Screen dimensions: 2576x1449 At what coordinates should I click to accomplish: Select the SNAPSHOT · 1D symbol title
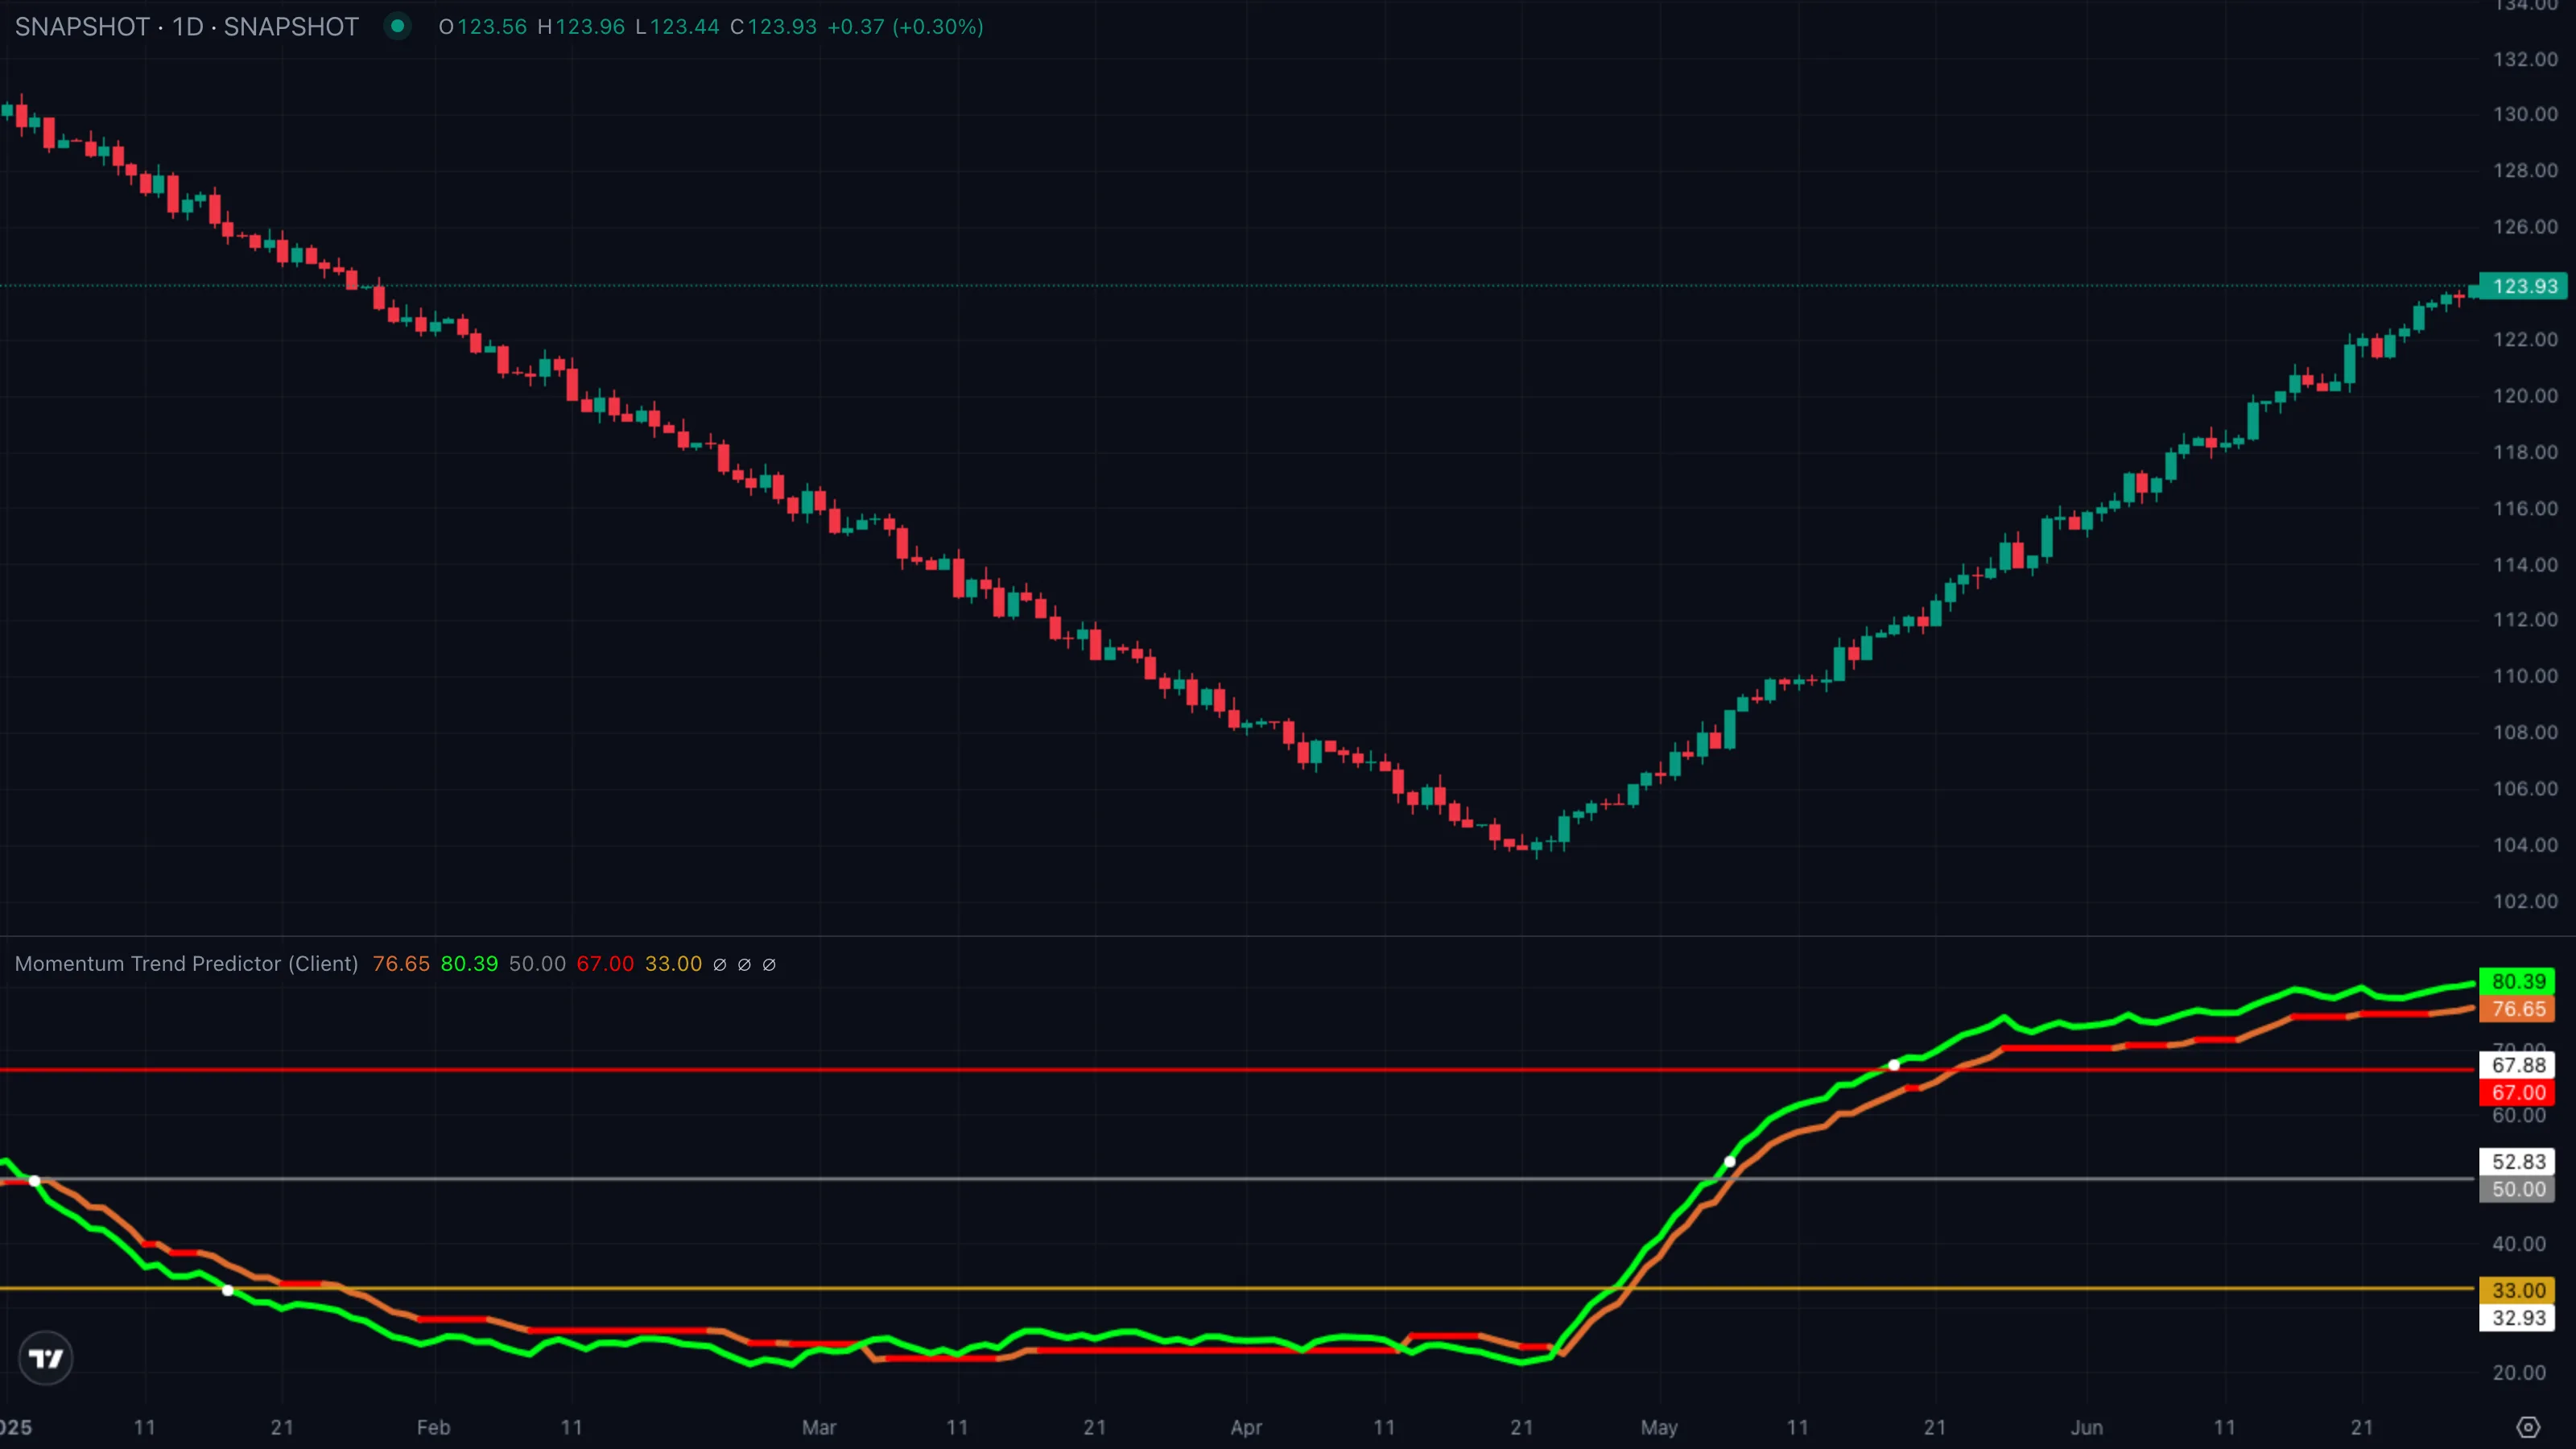pyautogui.click(x=187, y=27)
